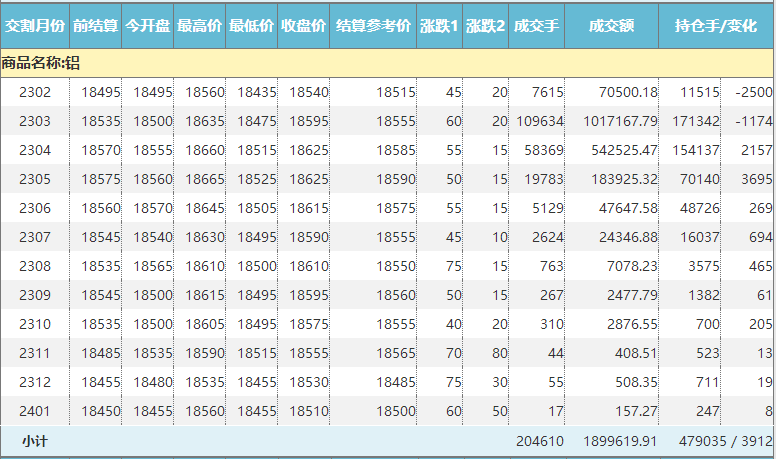This screenshot has width=776, height=459.
Task: Click the 收盘价 column header
Action: tap(304, 25)
